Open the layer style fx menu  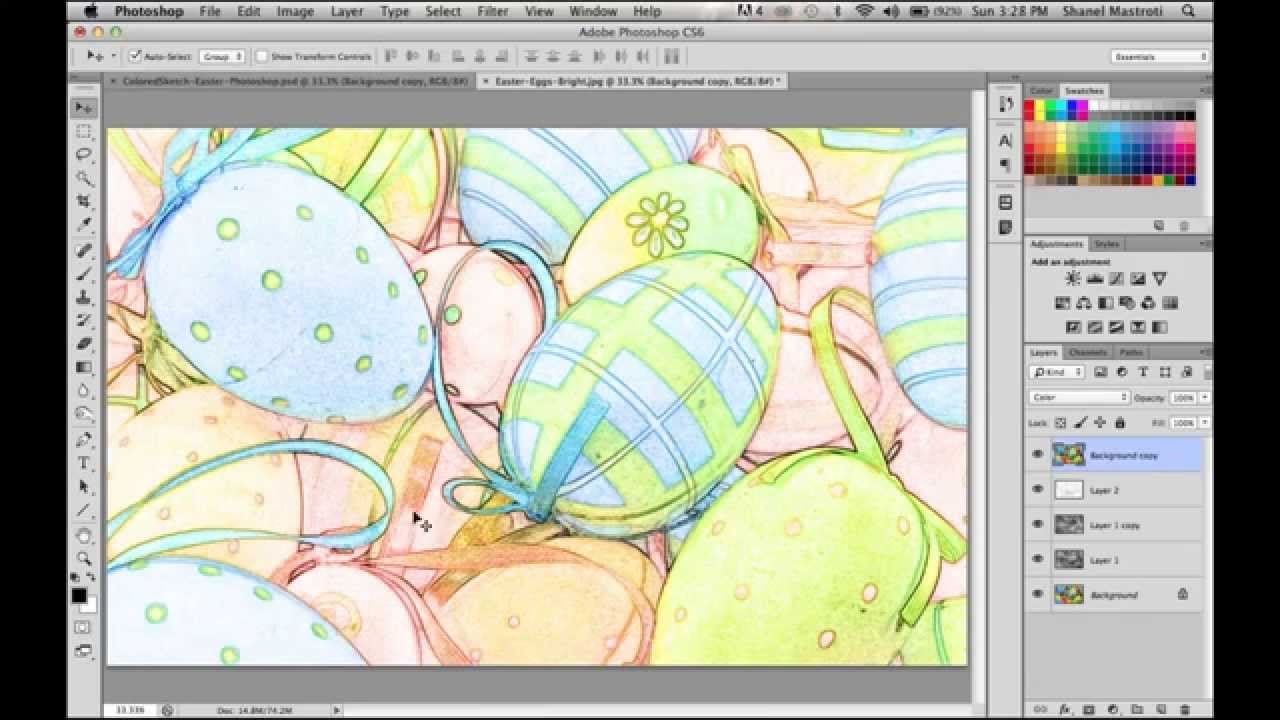1065,709
